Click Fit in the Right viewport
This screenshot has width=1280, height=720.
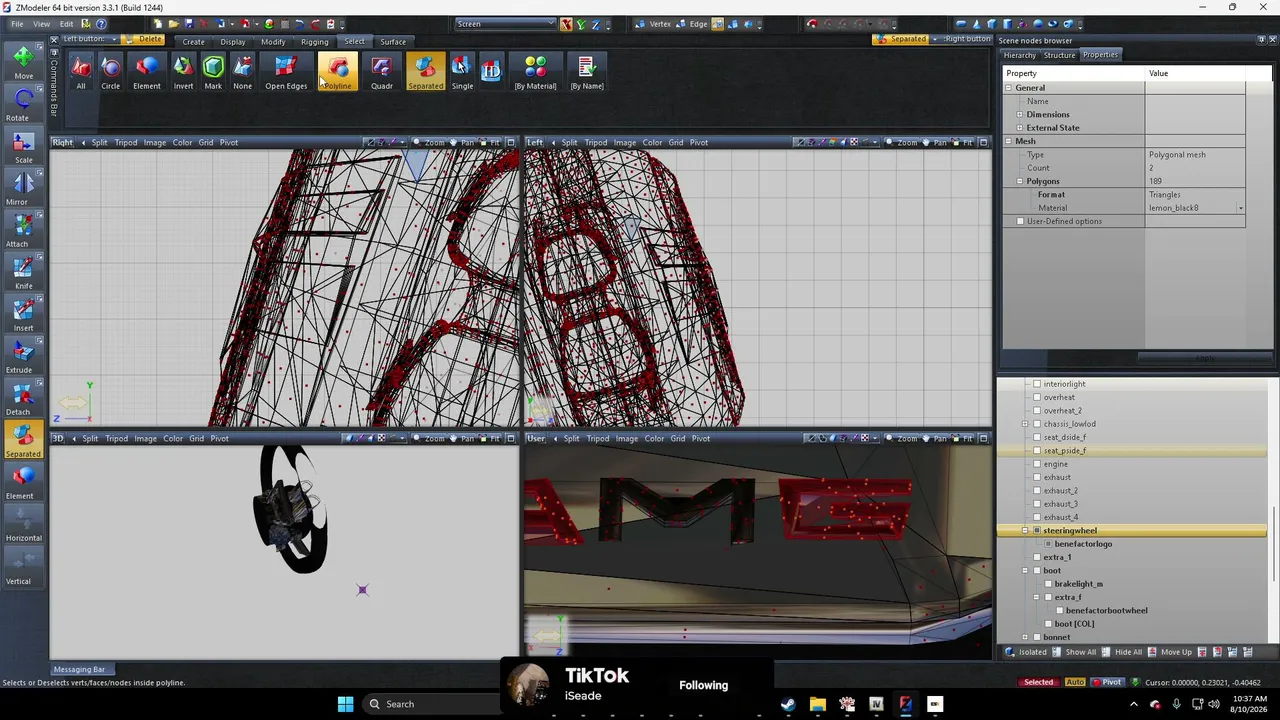(x=490, y=143)
